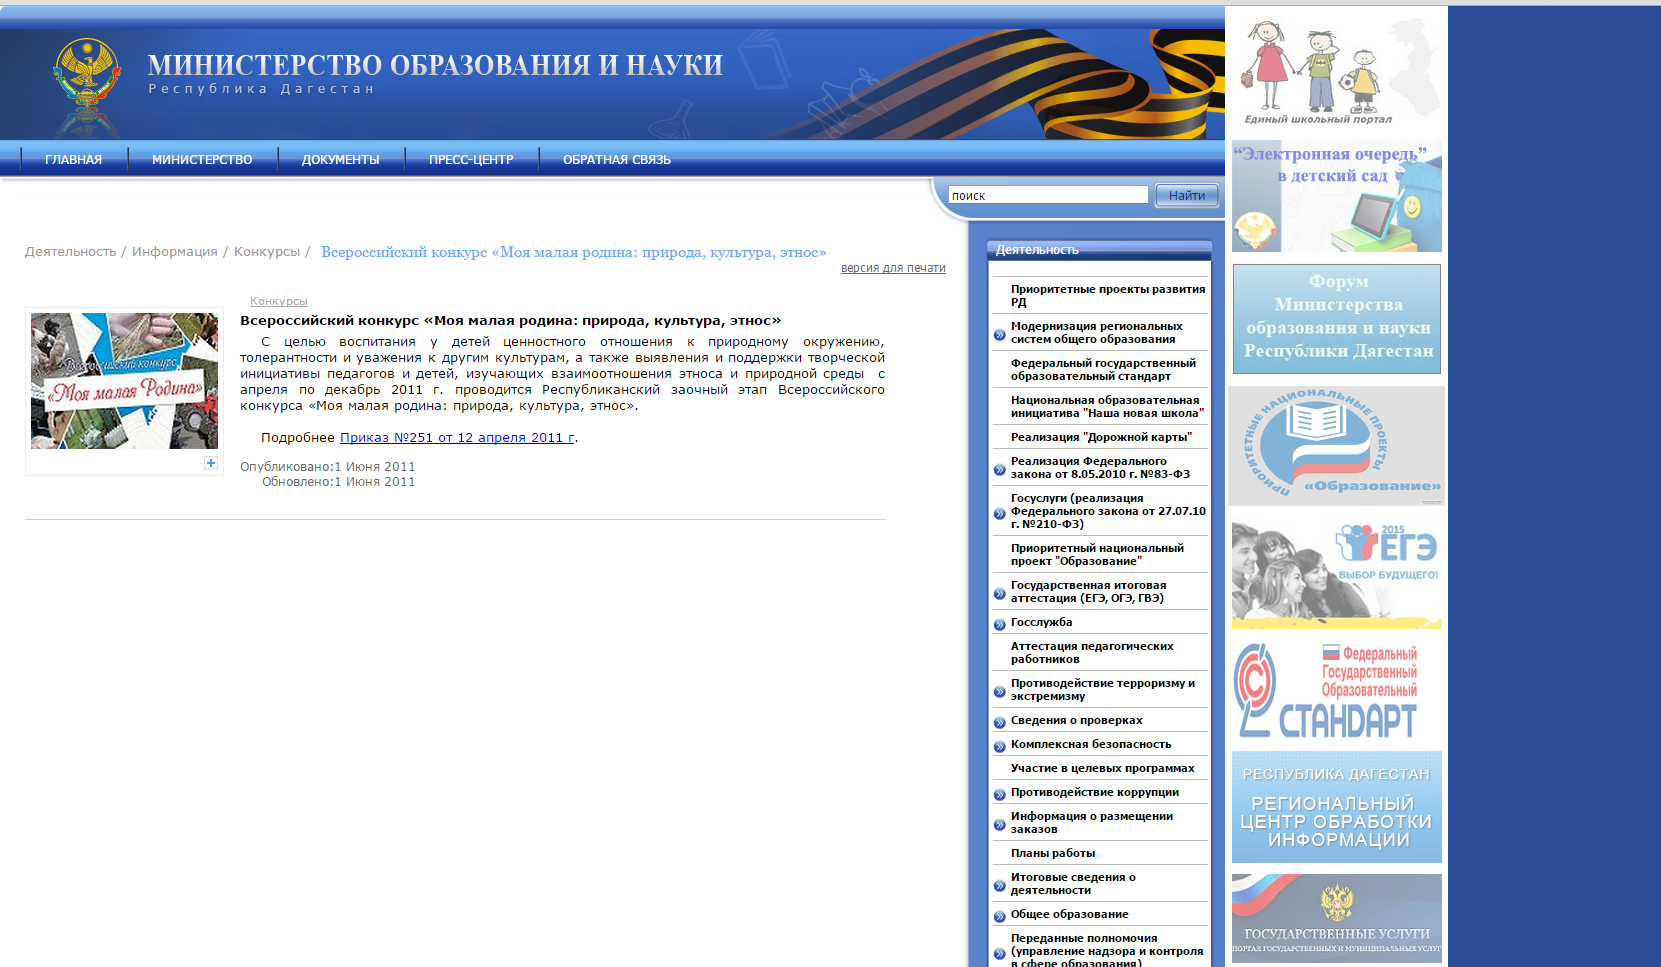
Task: Open the ДОКУМЕНТЫ menu item
Action: click(x=340, y=160)
